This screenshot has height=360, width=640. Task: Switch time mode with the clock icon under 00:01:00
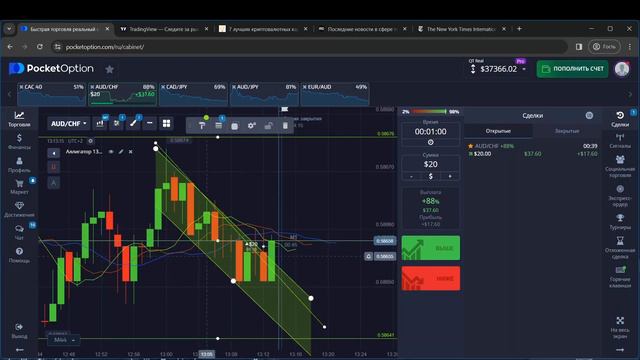click(x=431, y=142)
